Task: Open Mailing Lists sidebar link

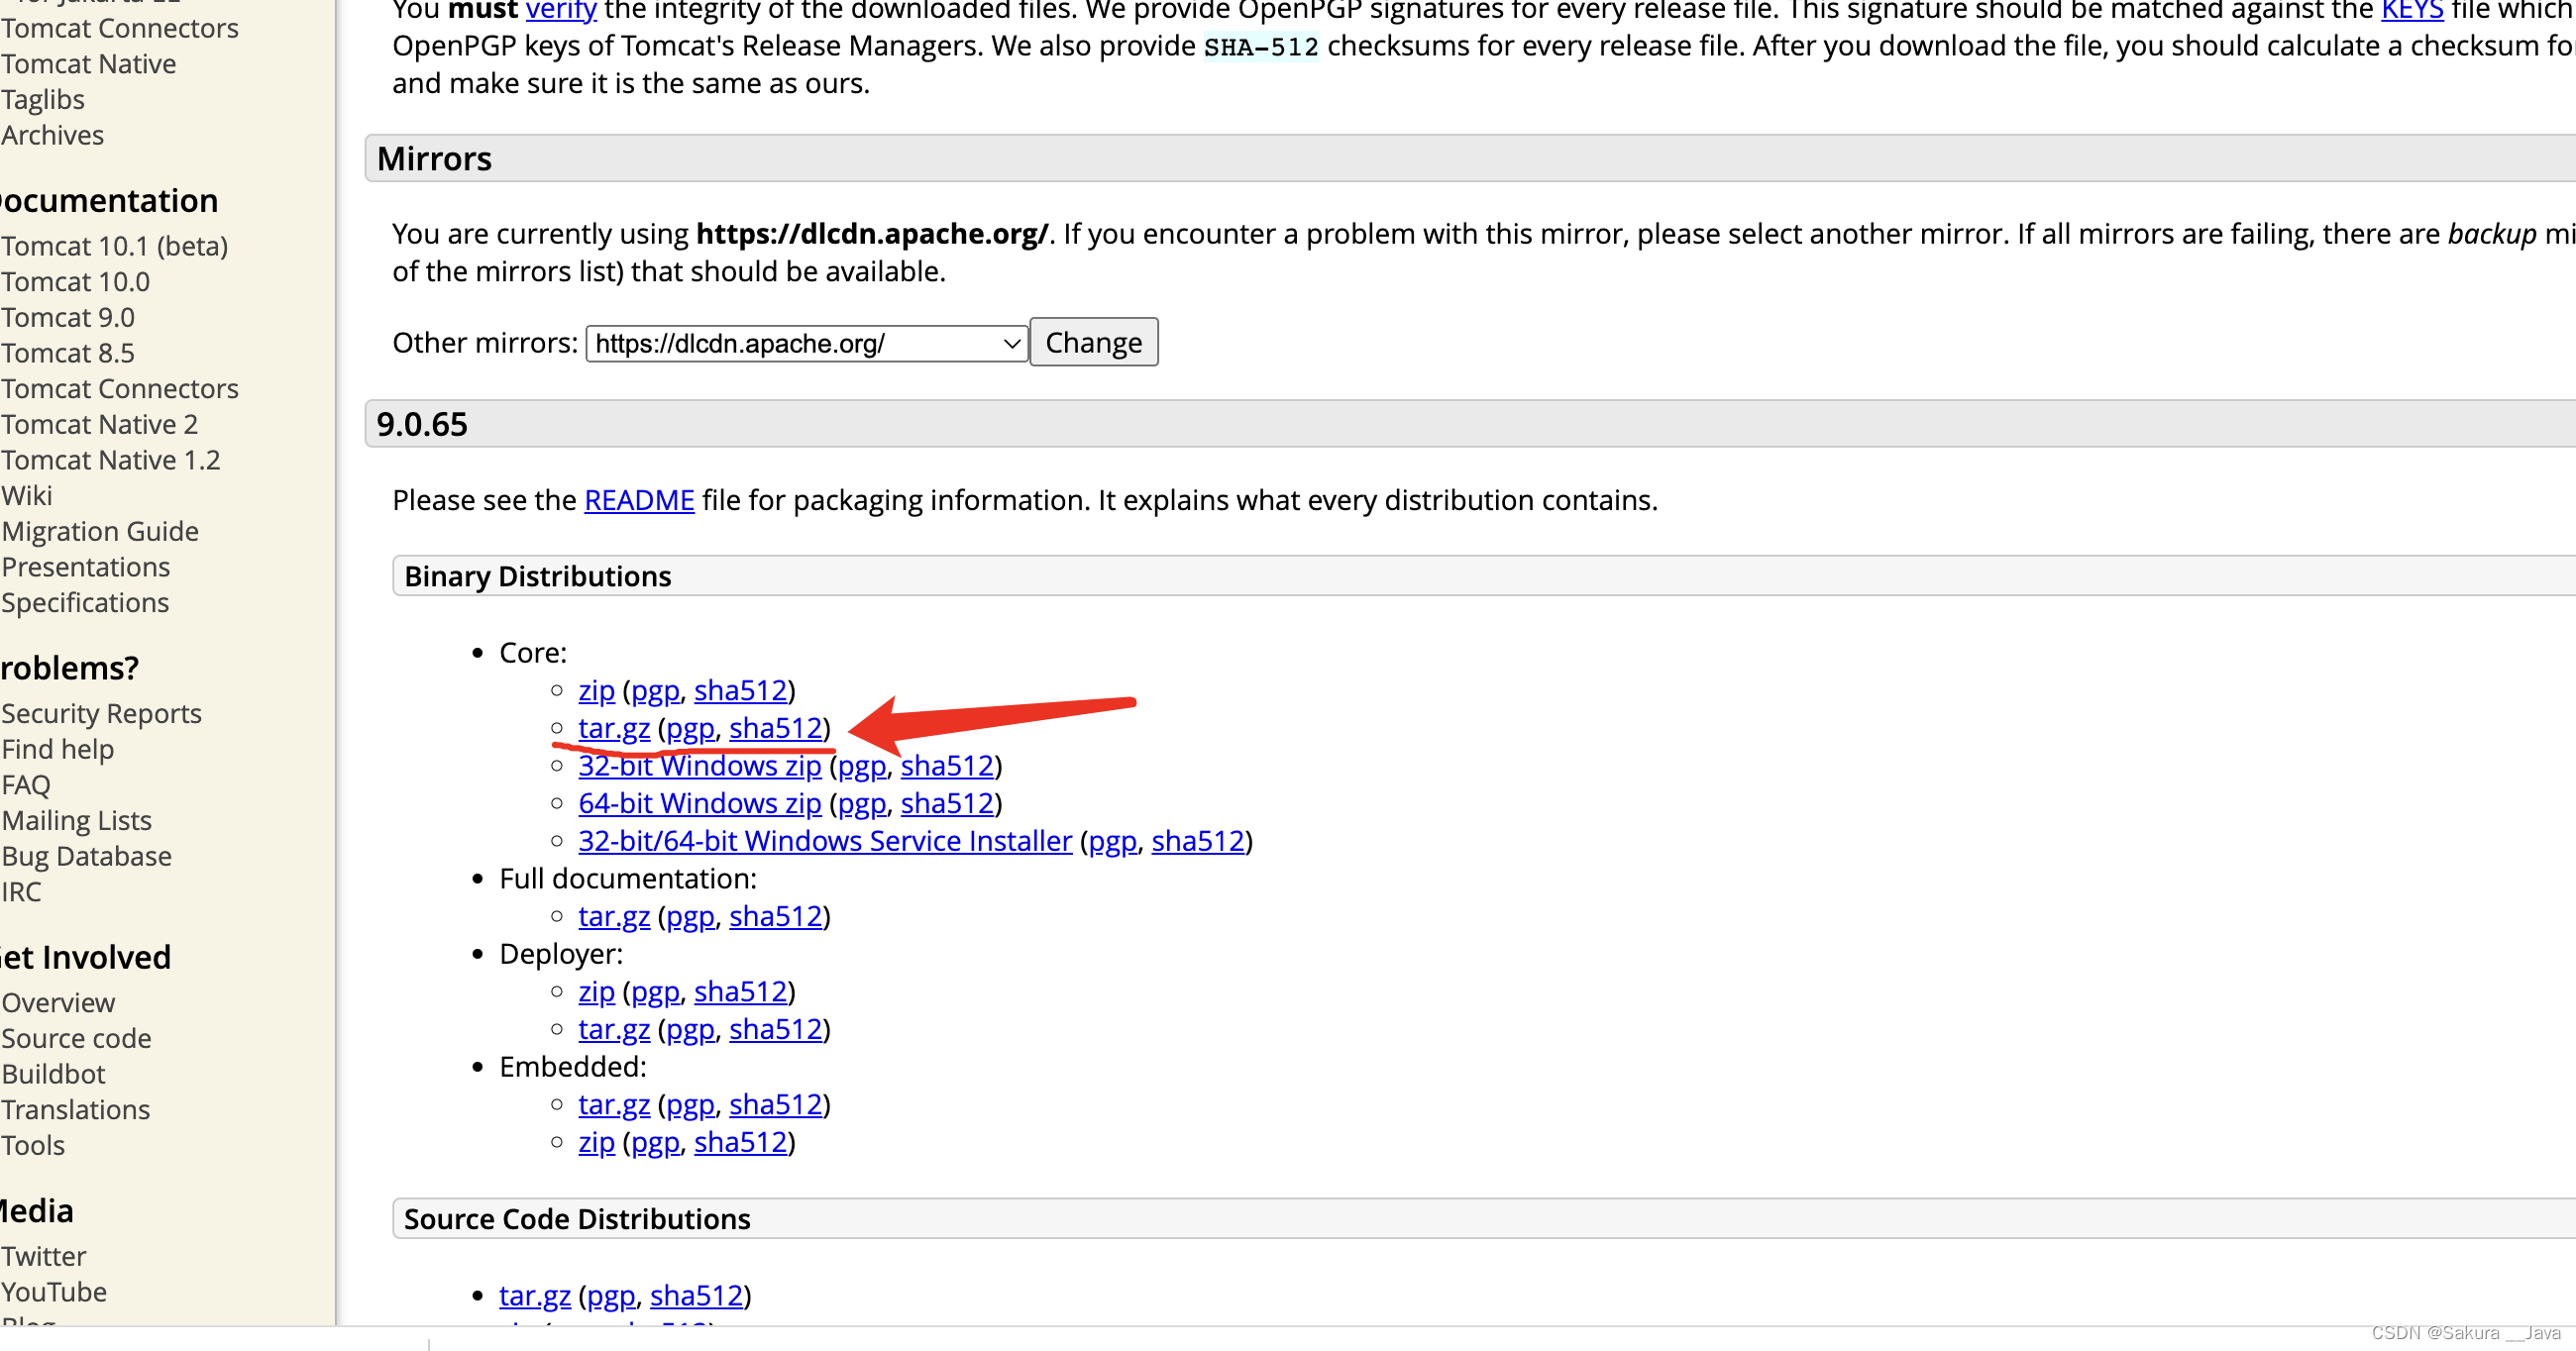Action: [76, 821]
